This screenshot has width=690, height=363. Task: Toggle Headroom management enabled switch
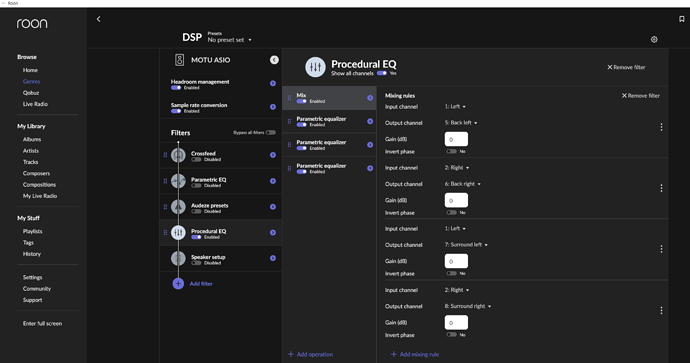(176, 88)
